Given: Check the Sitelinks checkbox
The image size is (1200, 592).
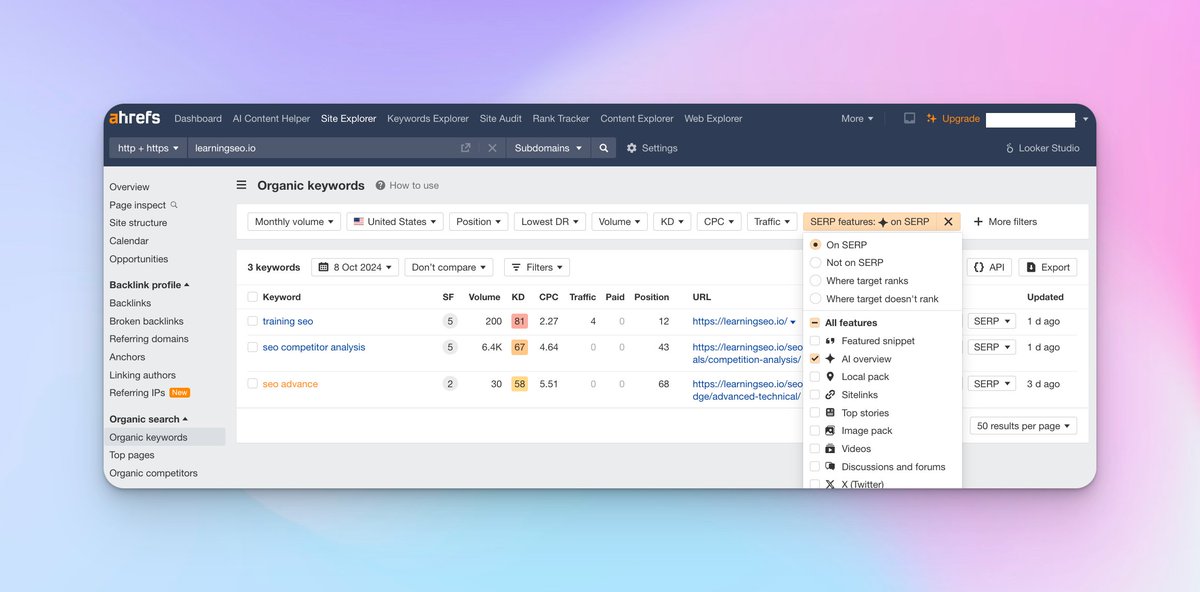Looking at the screenshot, I should [815, 395].
